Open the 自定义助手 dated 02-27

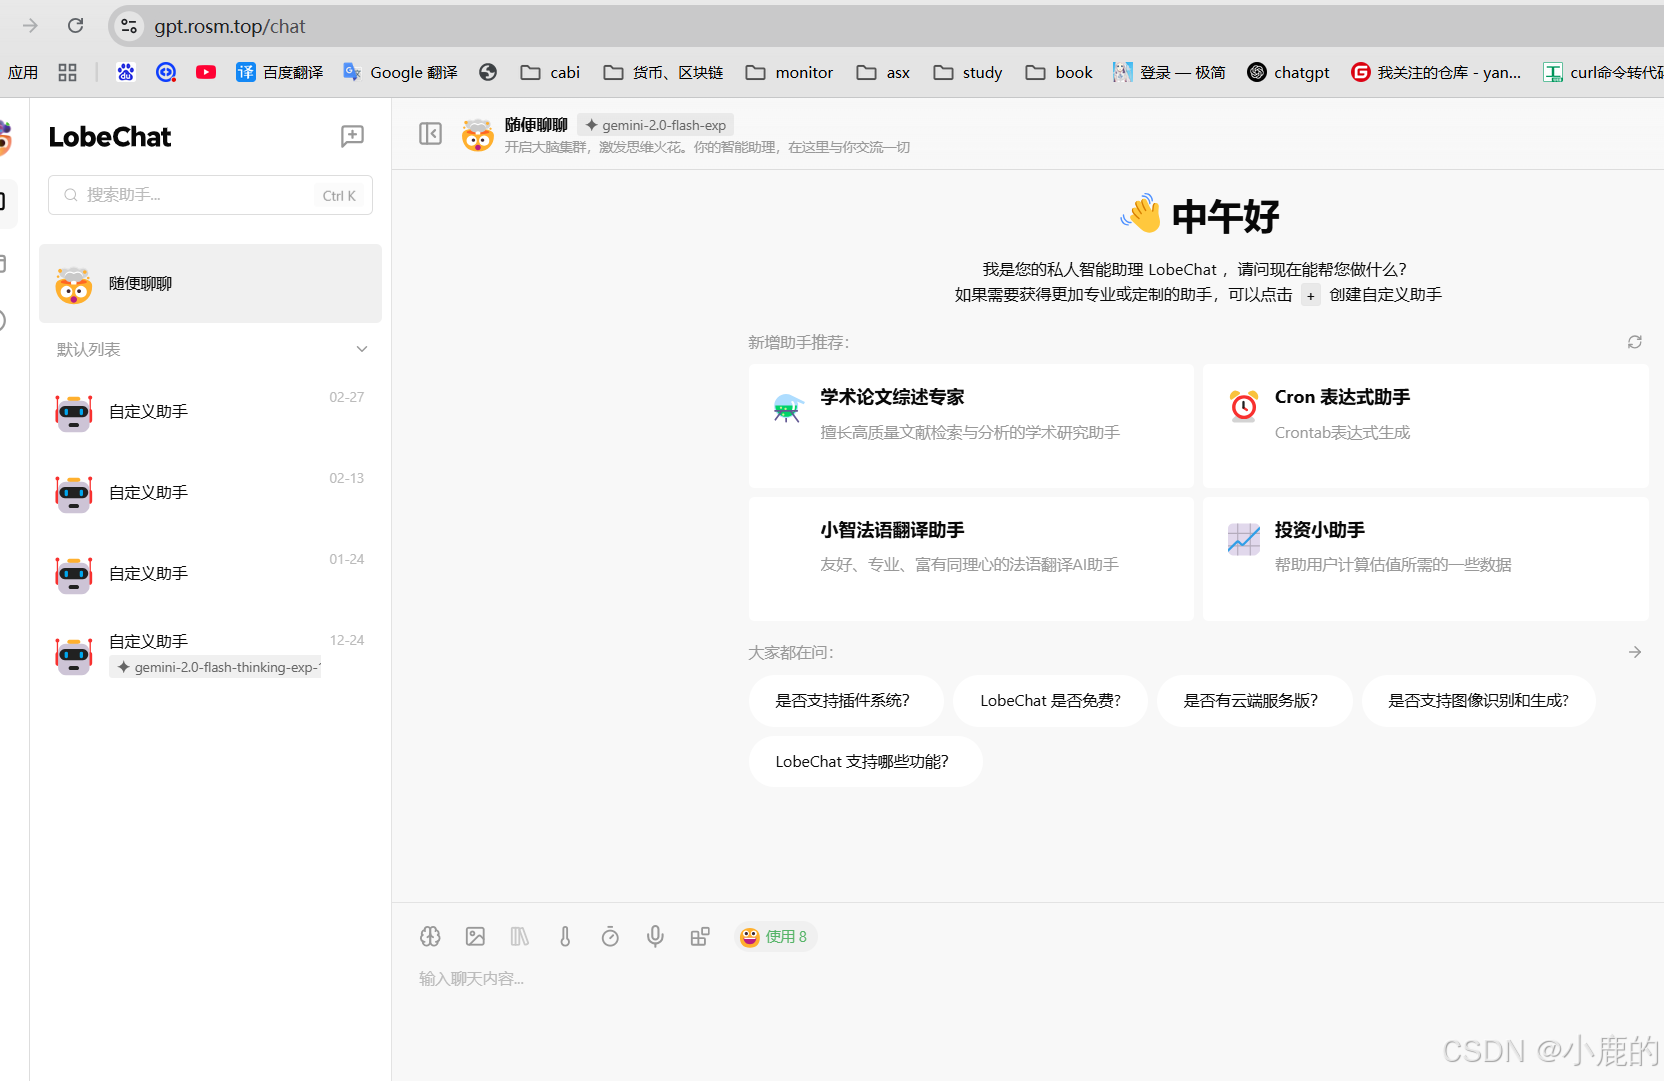pos(210,412)
